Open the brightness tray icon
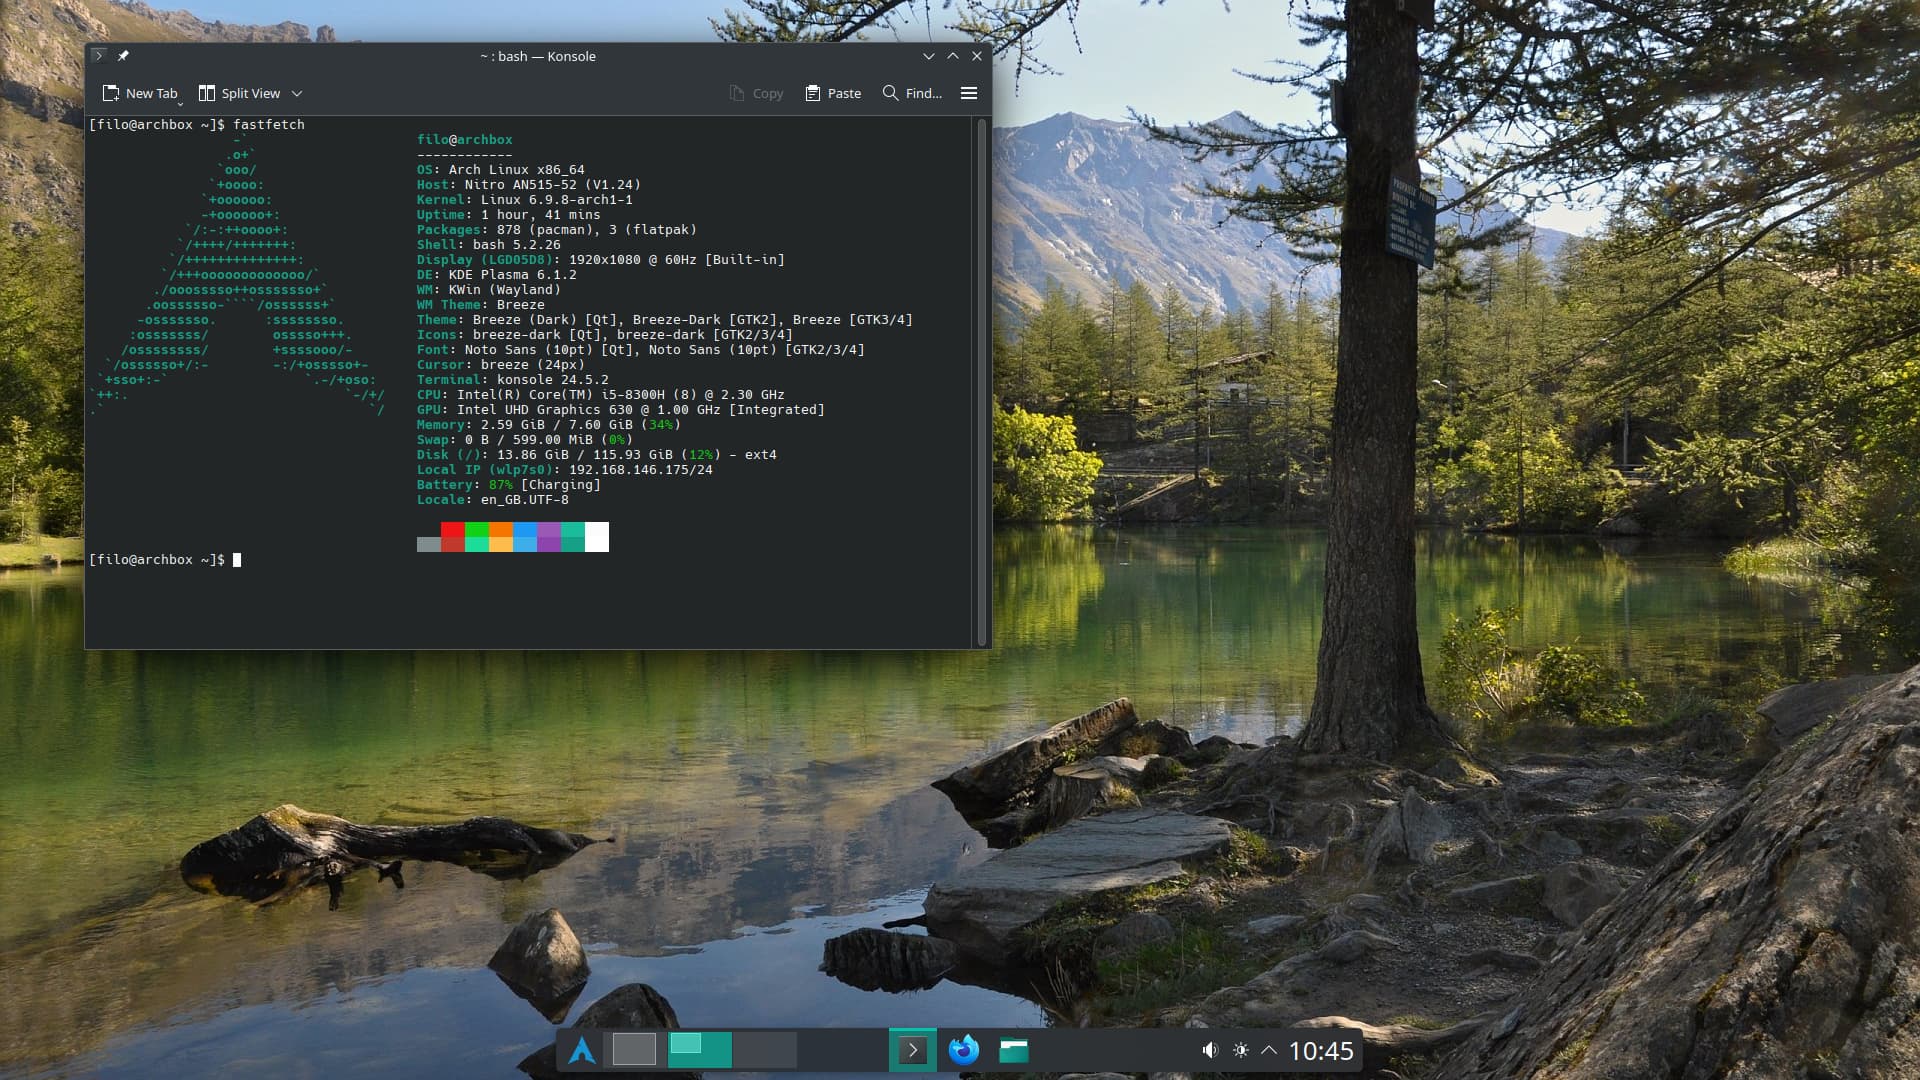The width and height of the screenshot is (1920, 1080). [1241, 1050]
